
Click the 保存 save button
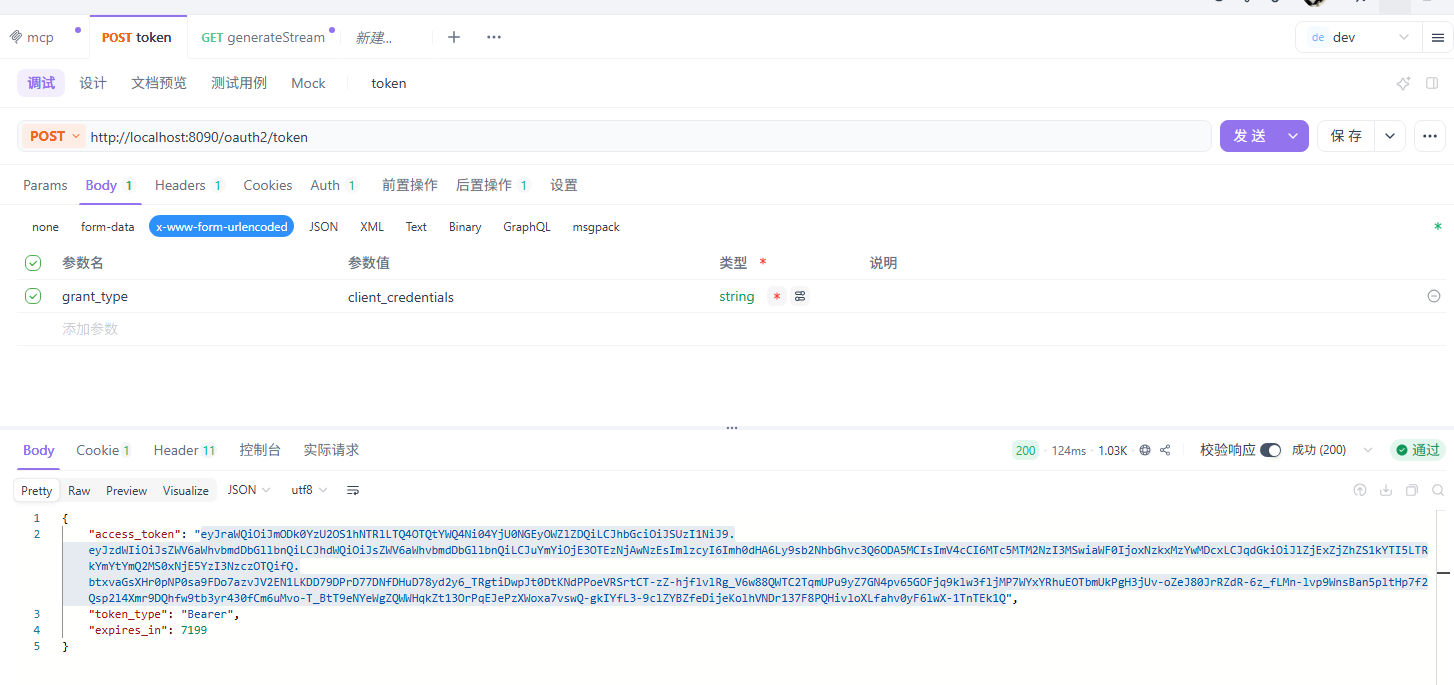pyautogui.click(x=1347, y=136)
